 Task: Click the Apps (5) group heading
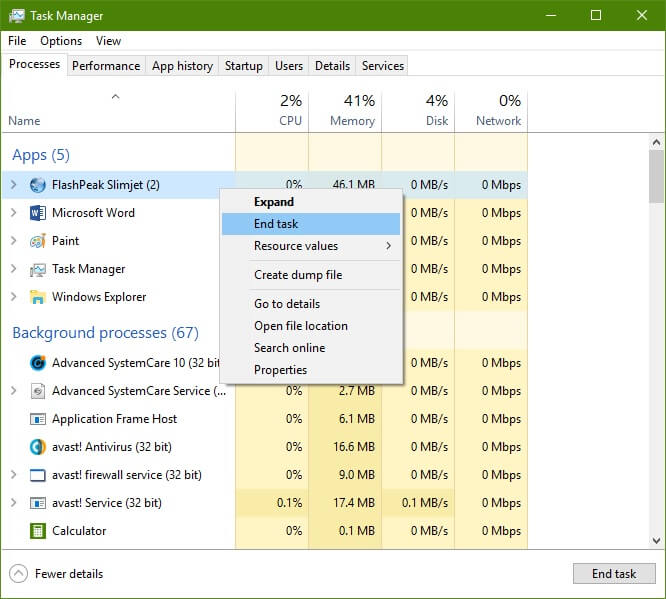(41, 155)
